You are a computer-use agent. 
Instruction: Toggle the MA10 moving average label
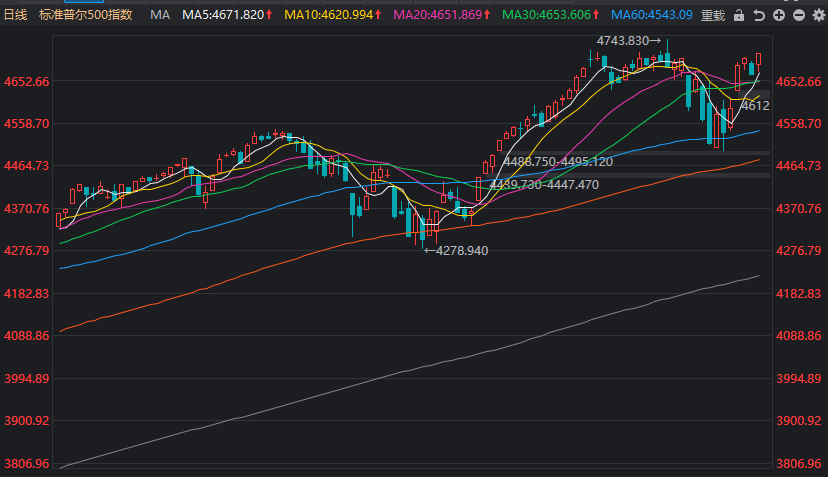(333, 16)
